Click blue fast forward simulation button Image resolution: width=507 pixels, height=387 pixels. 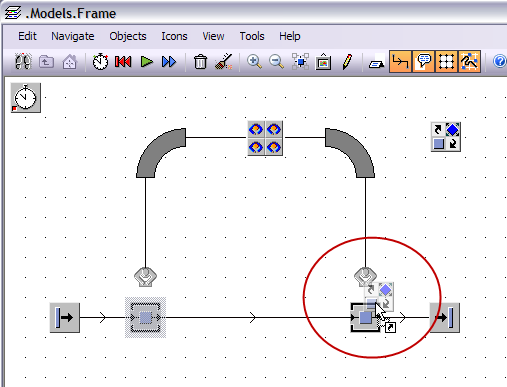169,62
